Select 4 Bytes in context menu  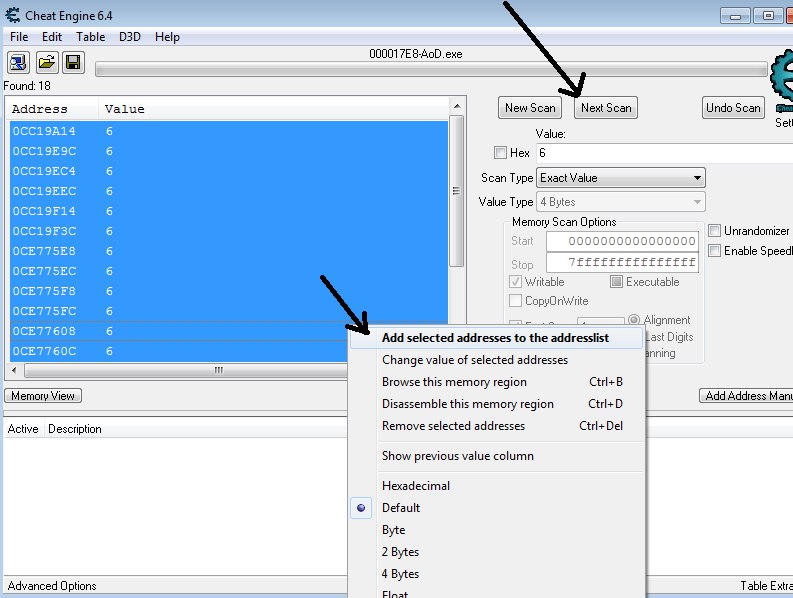tap(498, 574)
